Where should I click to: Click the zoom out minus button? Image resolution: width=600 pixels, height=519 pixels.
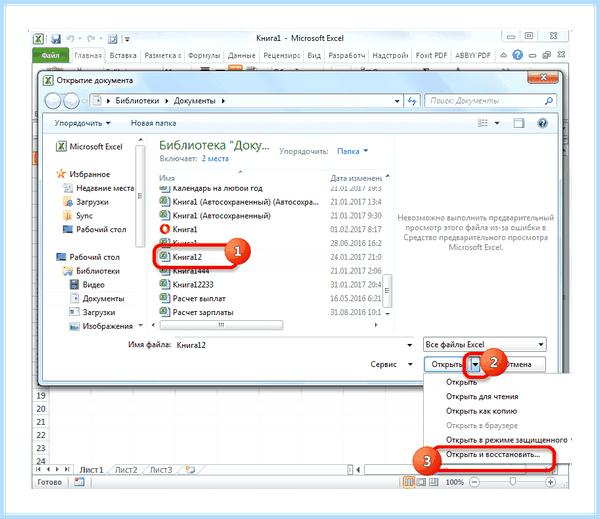[x=474, y=482]
